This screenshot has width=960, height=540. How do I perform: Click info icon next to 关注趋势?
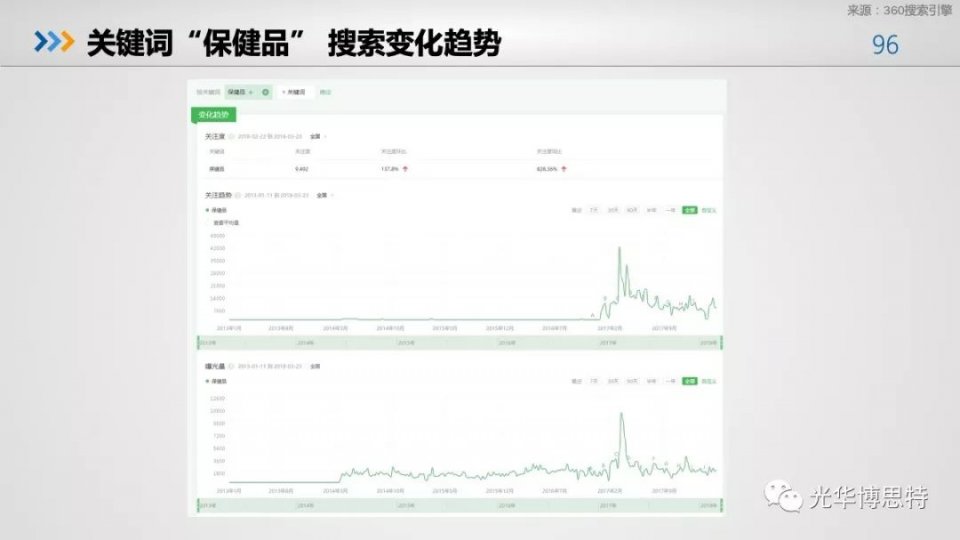tap(238, 195)
